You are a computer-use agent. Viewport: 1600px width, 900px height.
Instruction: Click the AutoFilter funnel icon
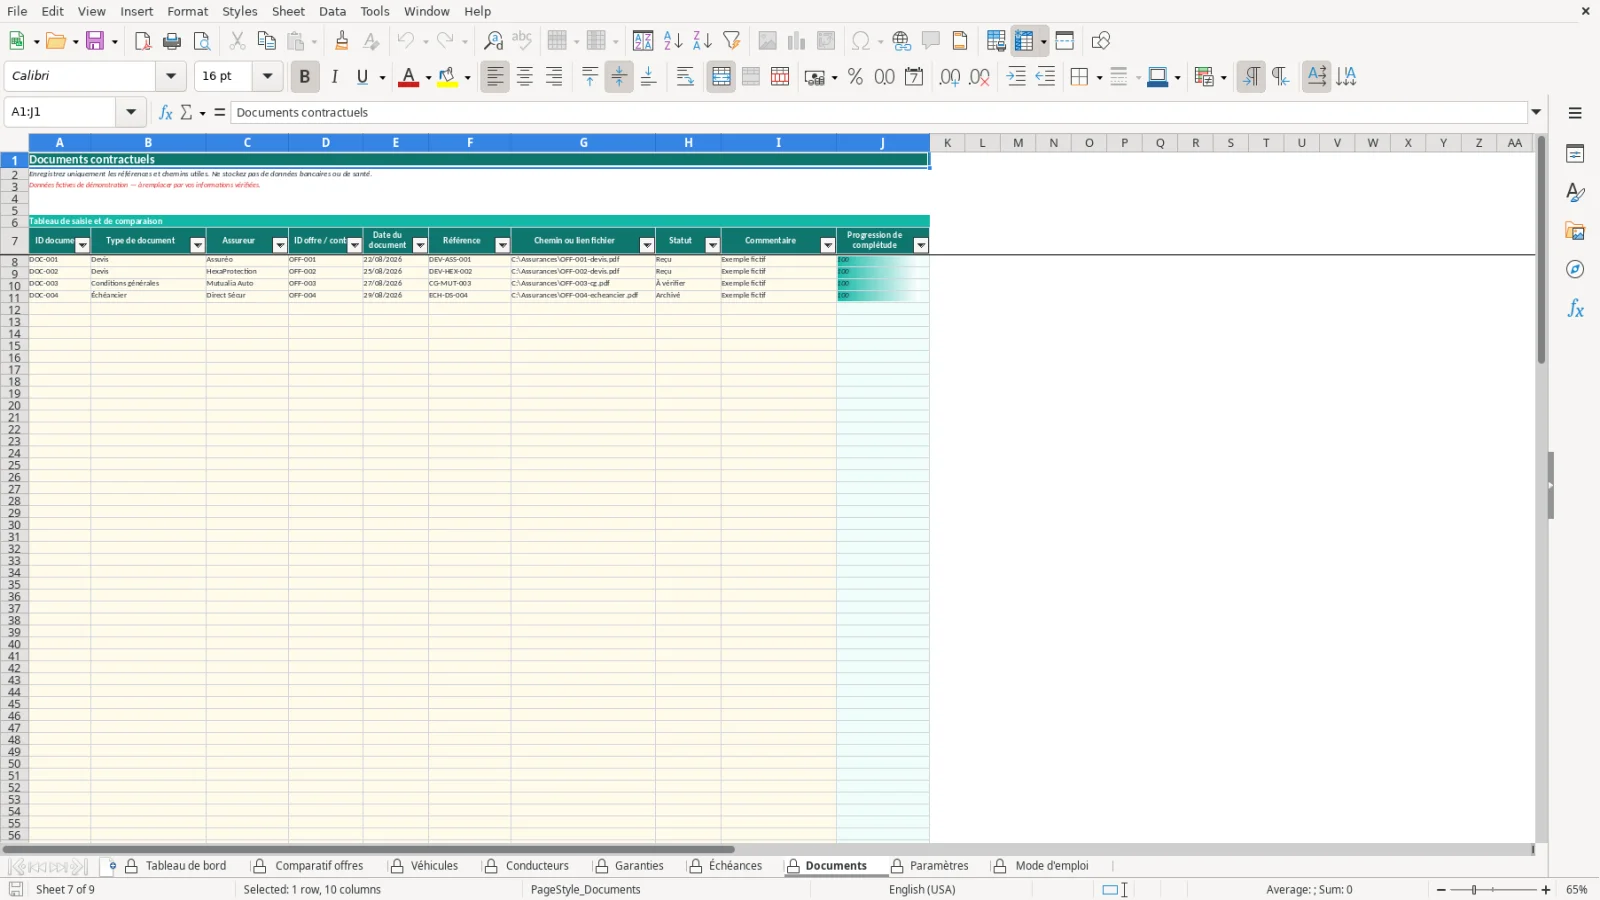[732, 41]
